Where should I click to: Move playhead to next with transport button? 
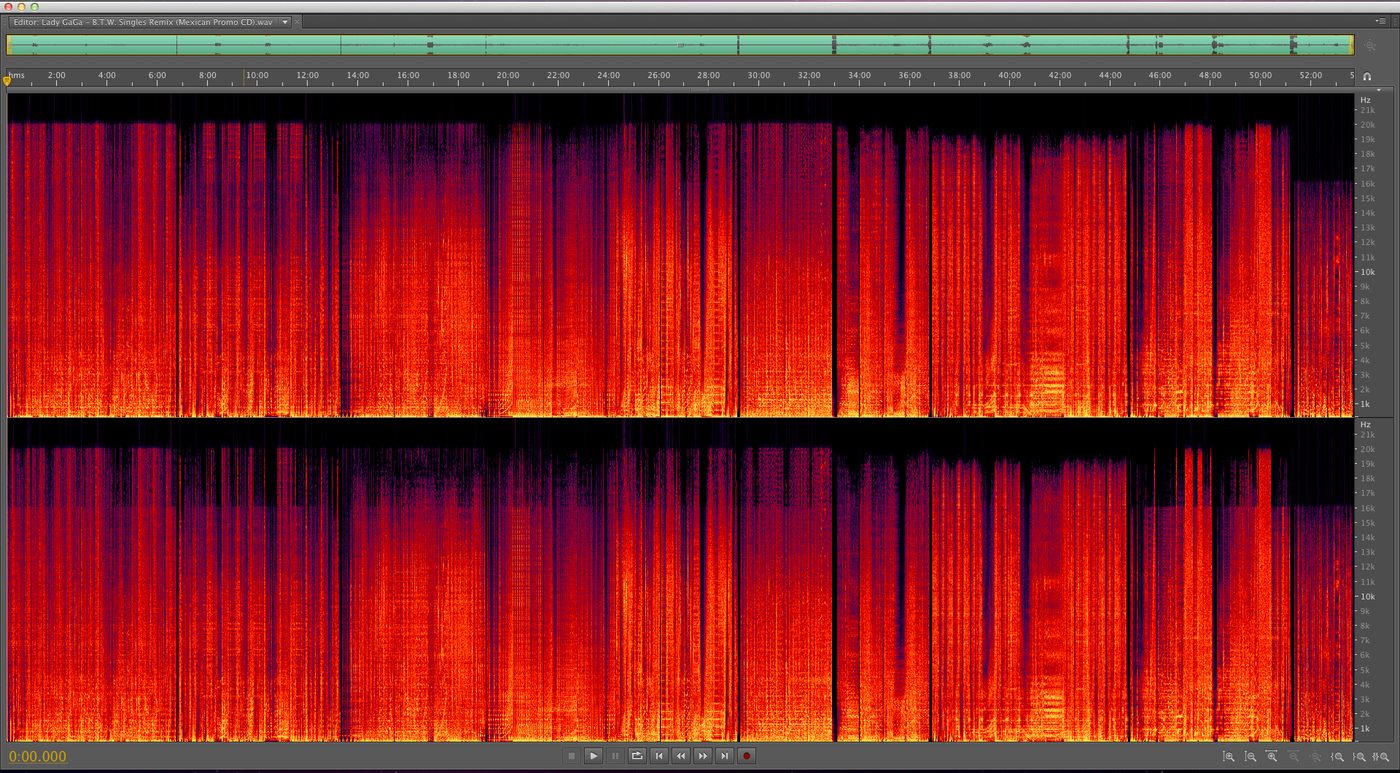(725, 756)
